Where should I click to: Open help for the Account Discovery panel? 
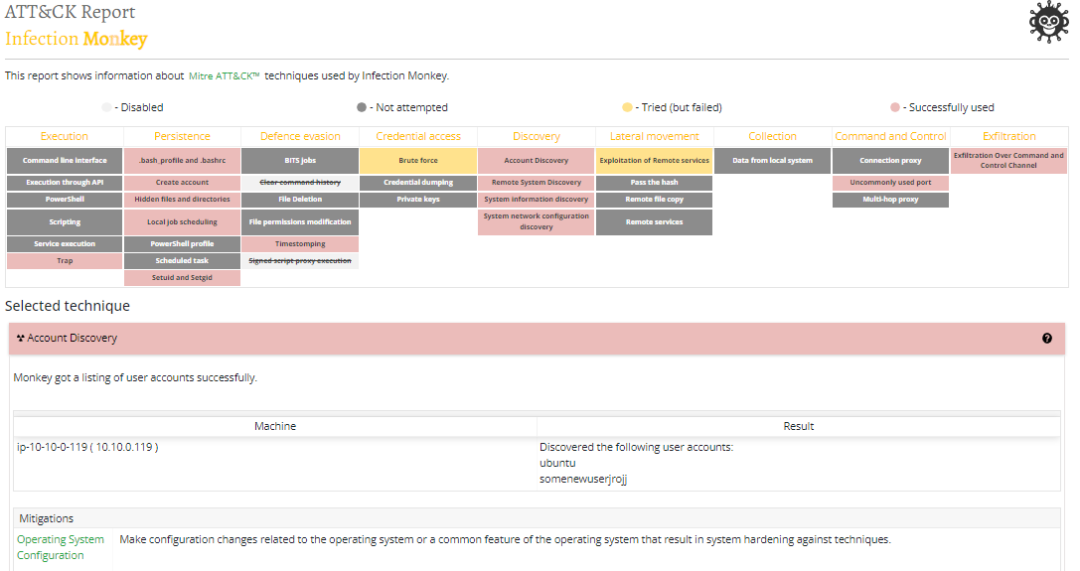1047,338
